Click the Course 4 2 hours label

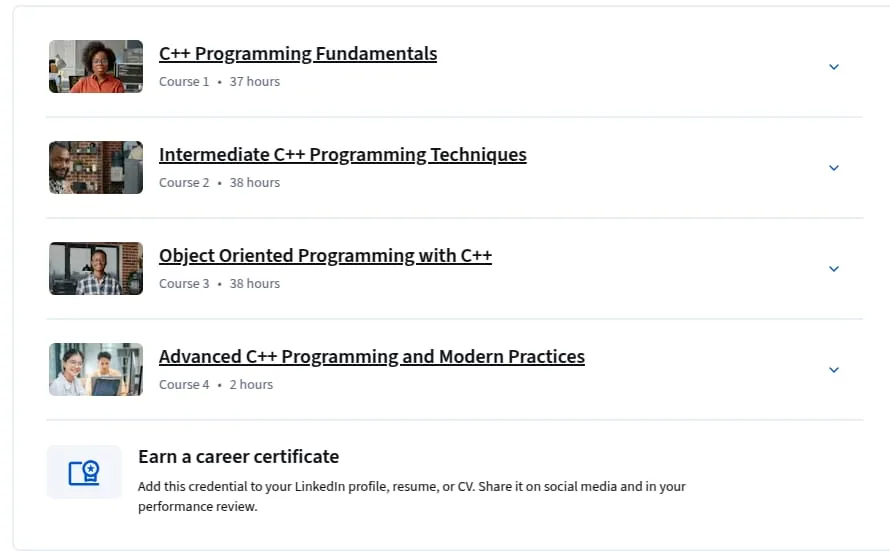pos(216,385)
